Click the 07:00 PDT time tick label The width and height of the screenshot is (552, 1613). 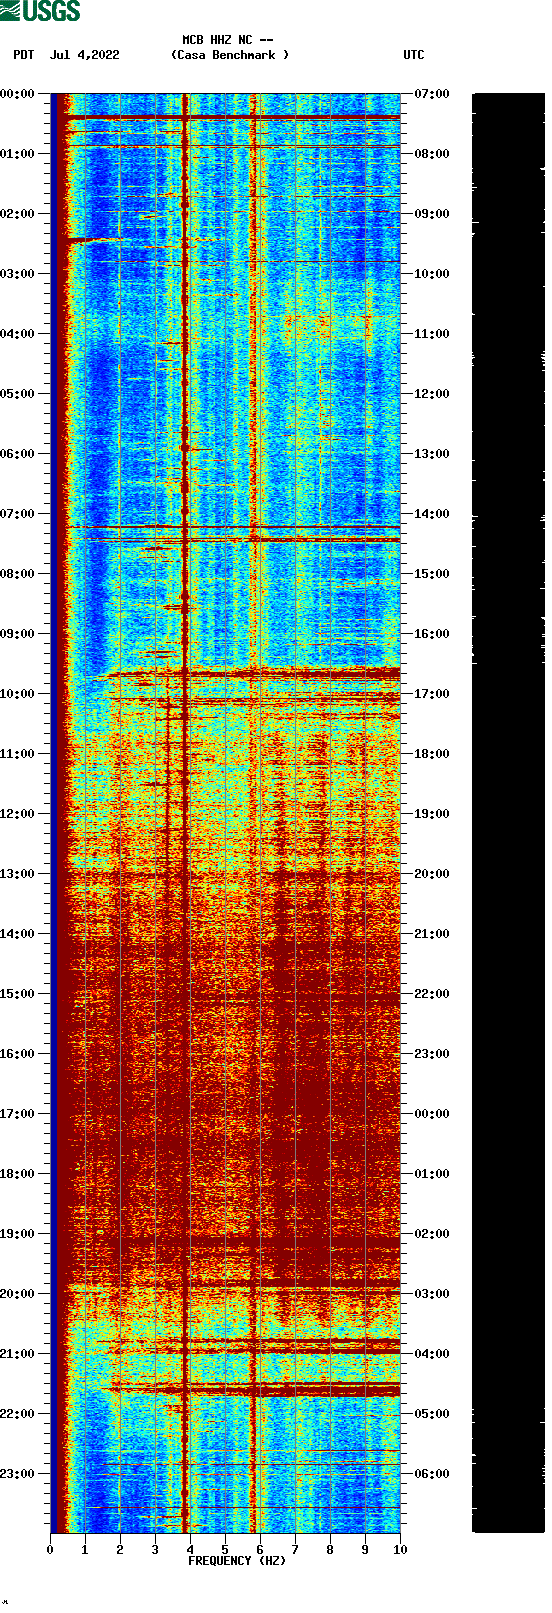[17, 514]
